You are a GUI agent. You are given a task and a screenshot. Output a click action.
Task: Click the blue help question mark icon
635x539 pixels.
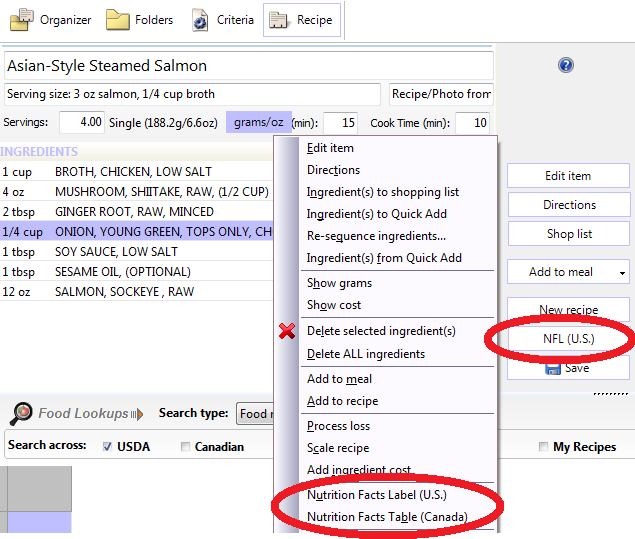pyautogui.click(x=565, y=66)
